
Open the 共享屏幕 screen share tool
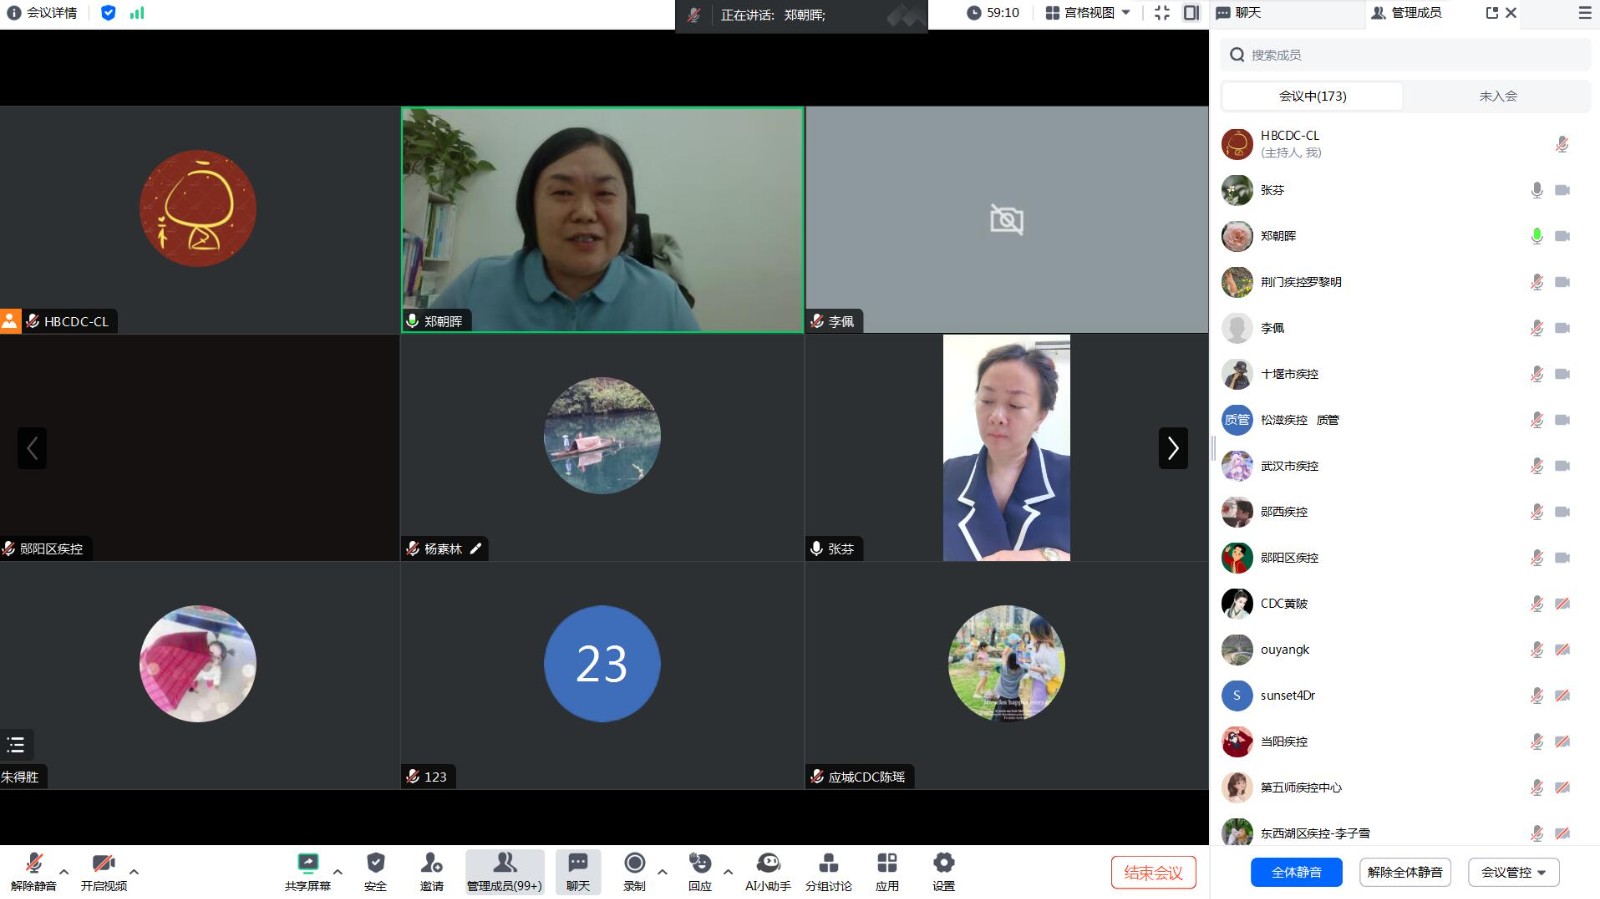(307, 870)
